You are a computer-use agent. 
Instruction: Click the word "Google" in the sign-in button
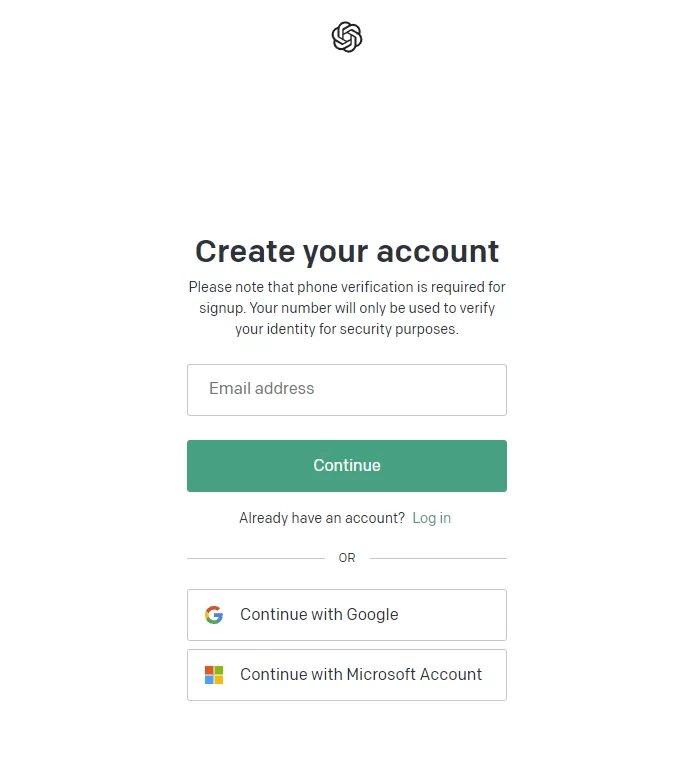point(372,615)
